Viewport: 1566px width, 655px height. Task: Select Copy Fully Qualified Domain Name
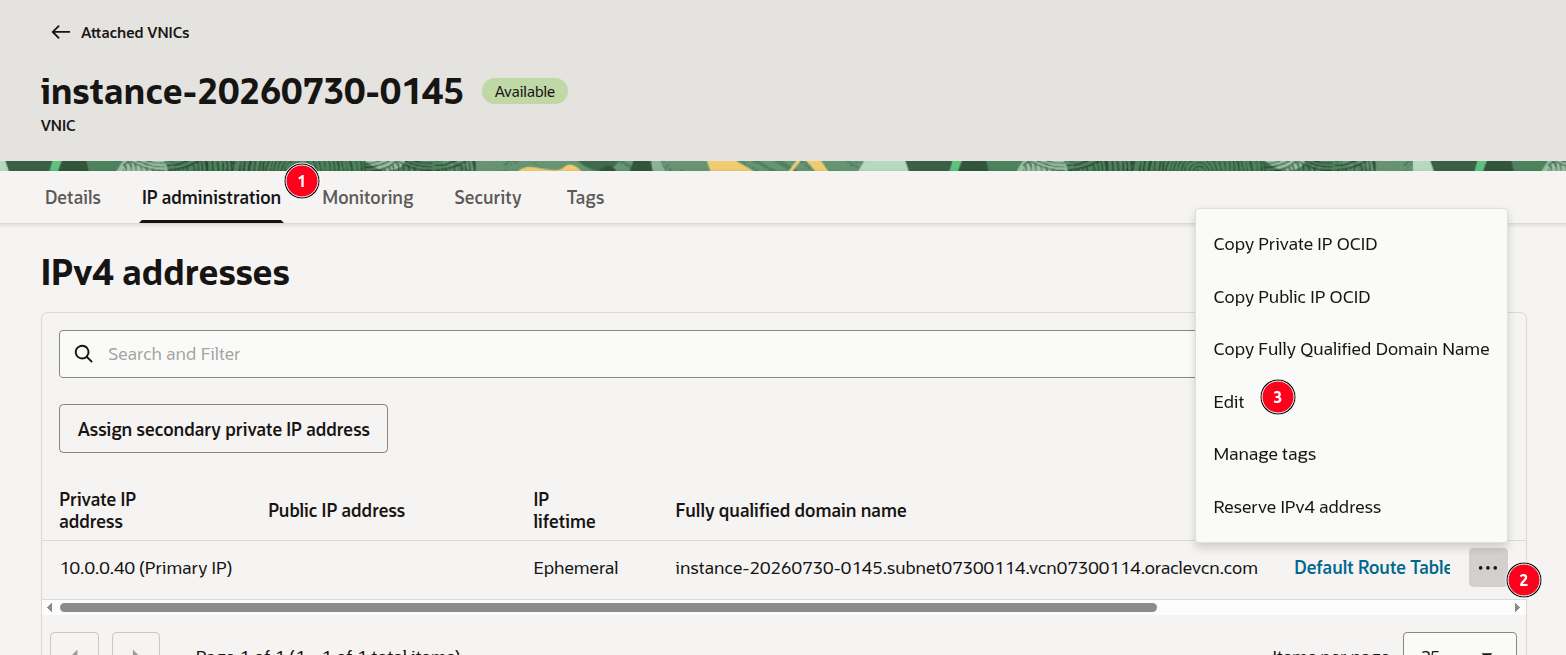(1351, 349)
